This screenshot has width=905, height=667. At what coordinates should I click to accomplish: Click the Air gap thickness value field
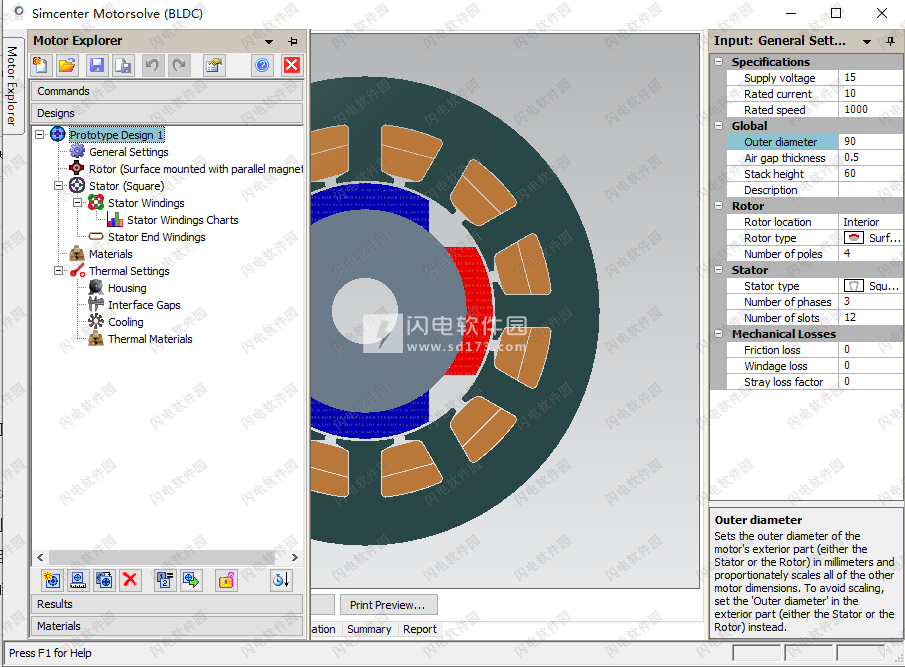(871, 158)
